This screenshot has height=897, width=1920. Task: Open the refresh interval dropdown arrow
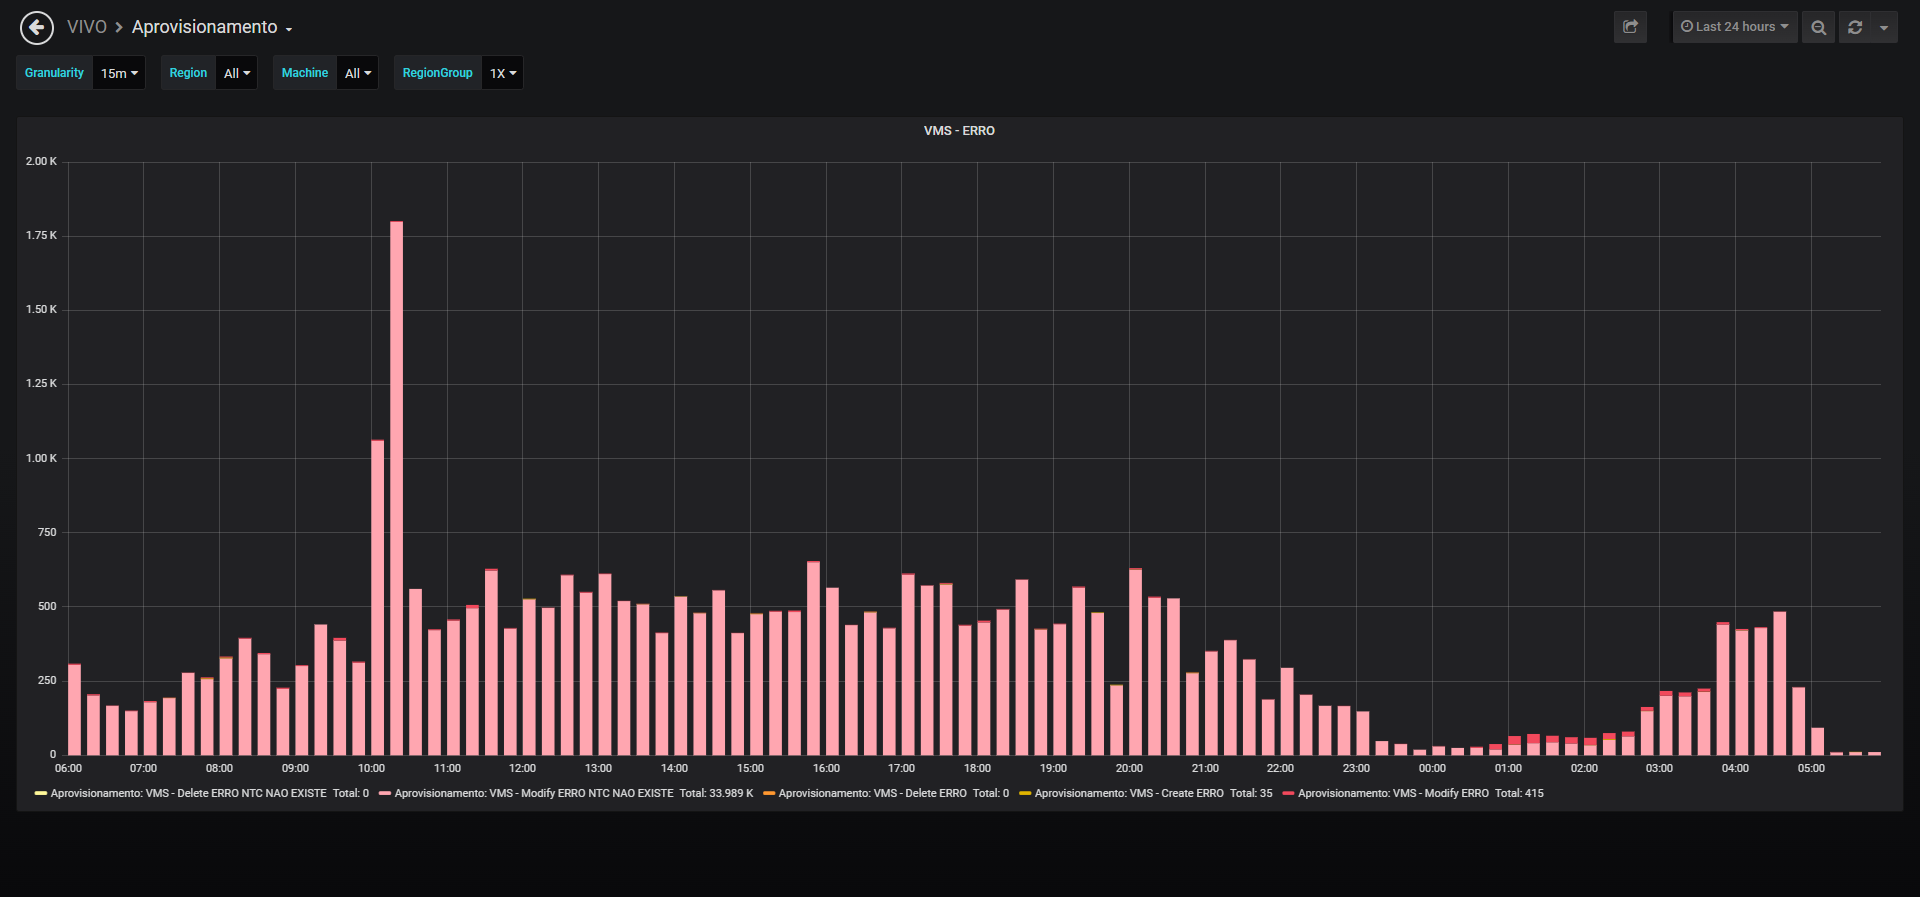1884,27
